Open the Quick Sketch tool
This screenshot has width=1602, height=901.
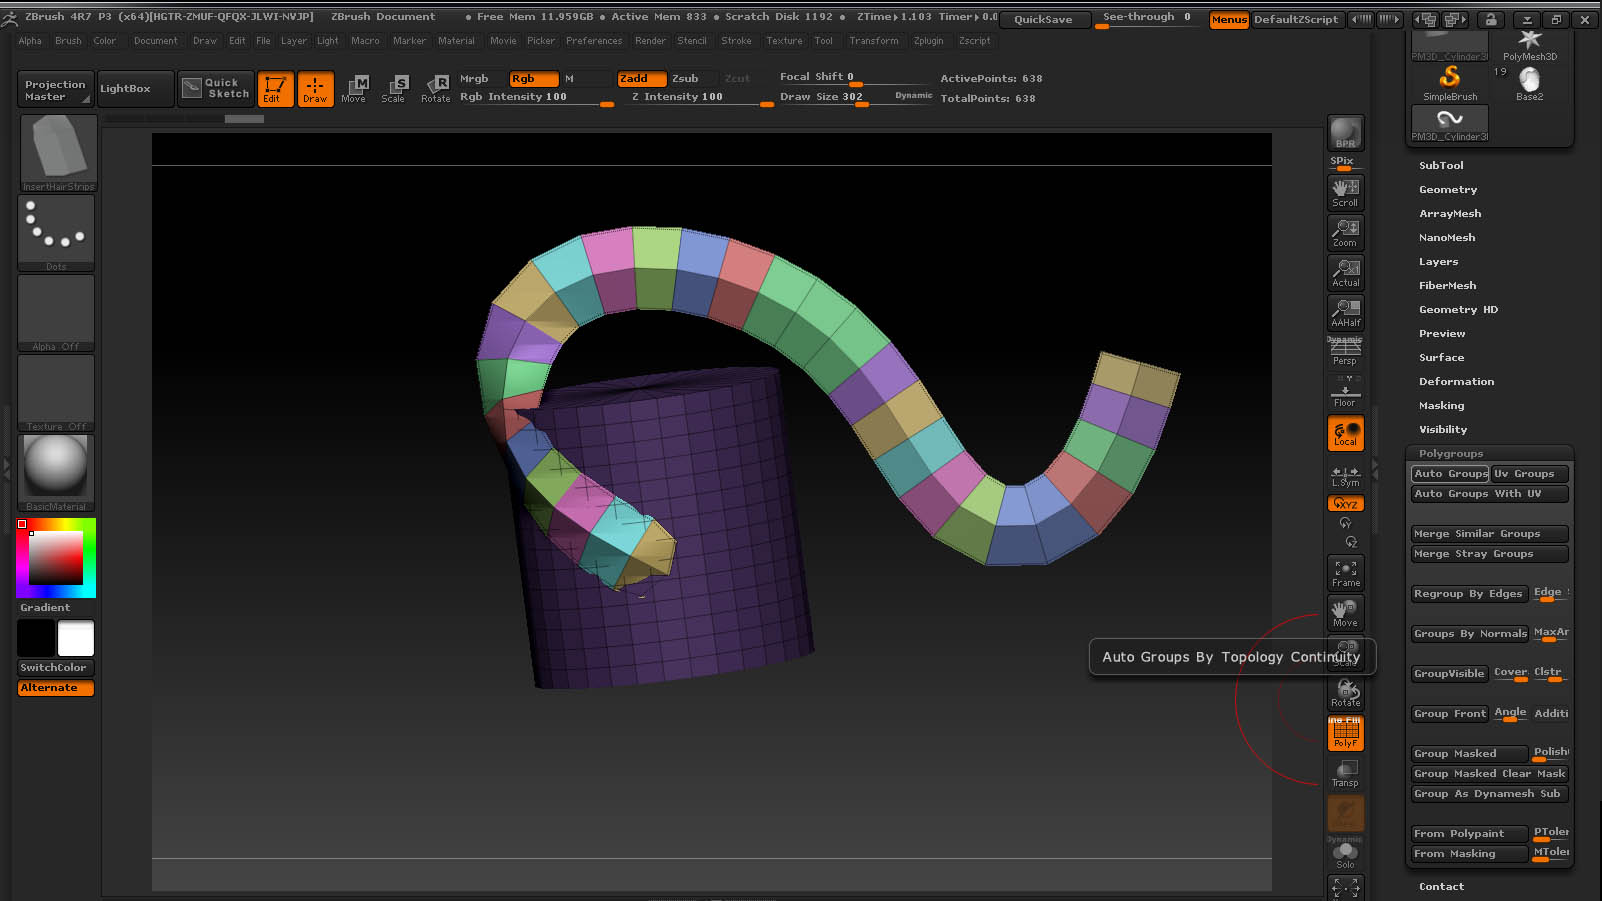[216, 88]
